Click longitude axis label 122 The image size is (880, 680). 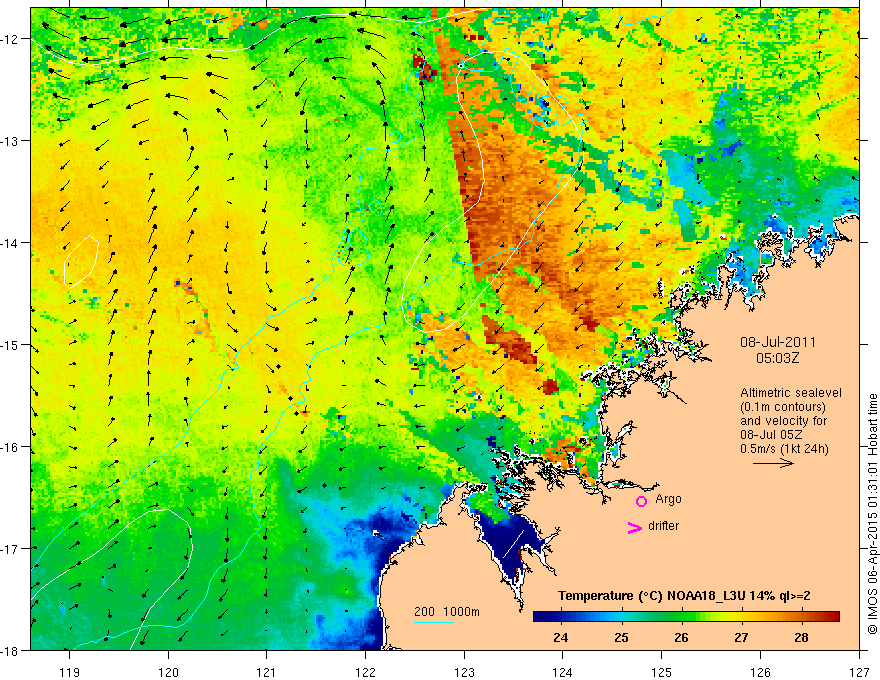pyautogui.click(x=365, y=672)
